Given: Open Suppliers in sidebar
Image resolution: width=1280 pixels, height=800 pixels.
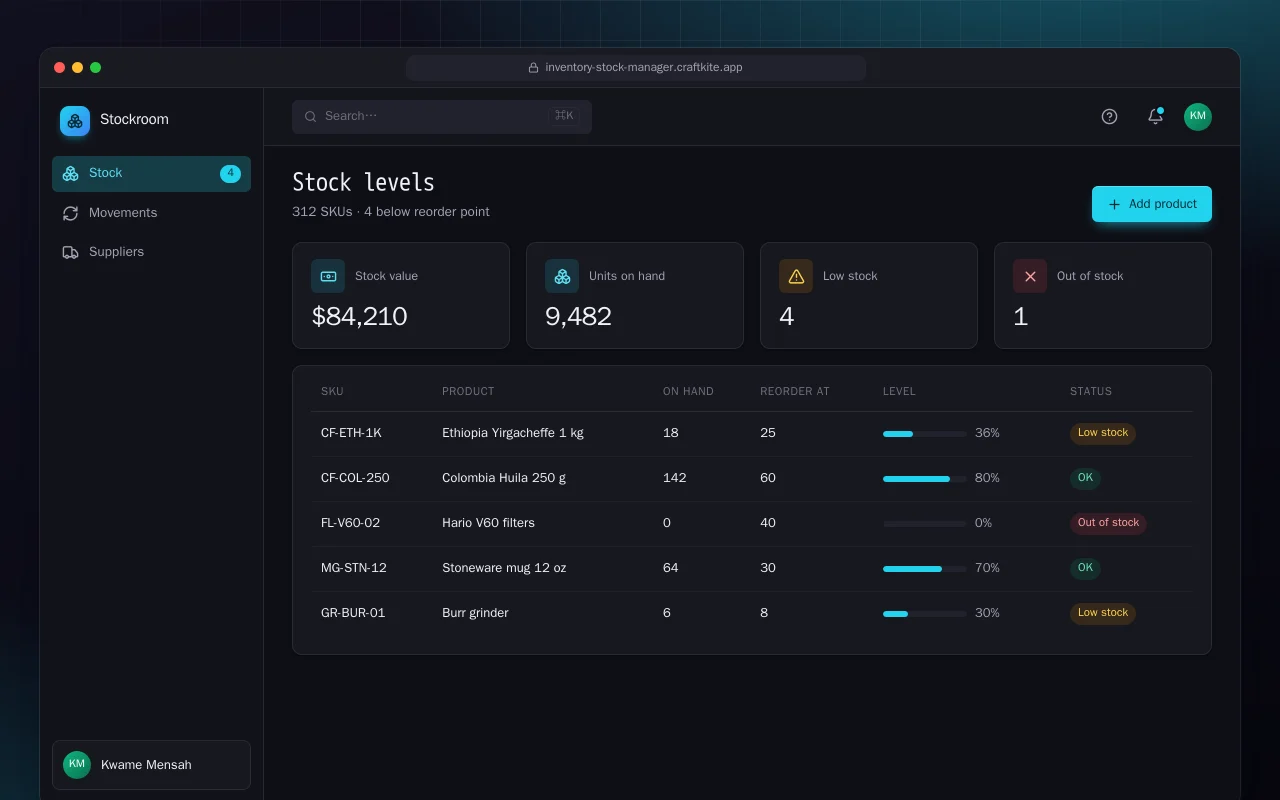Looking at the screenshot, I should (151, 252).
